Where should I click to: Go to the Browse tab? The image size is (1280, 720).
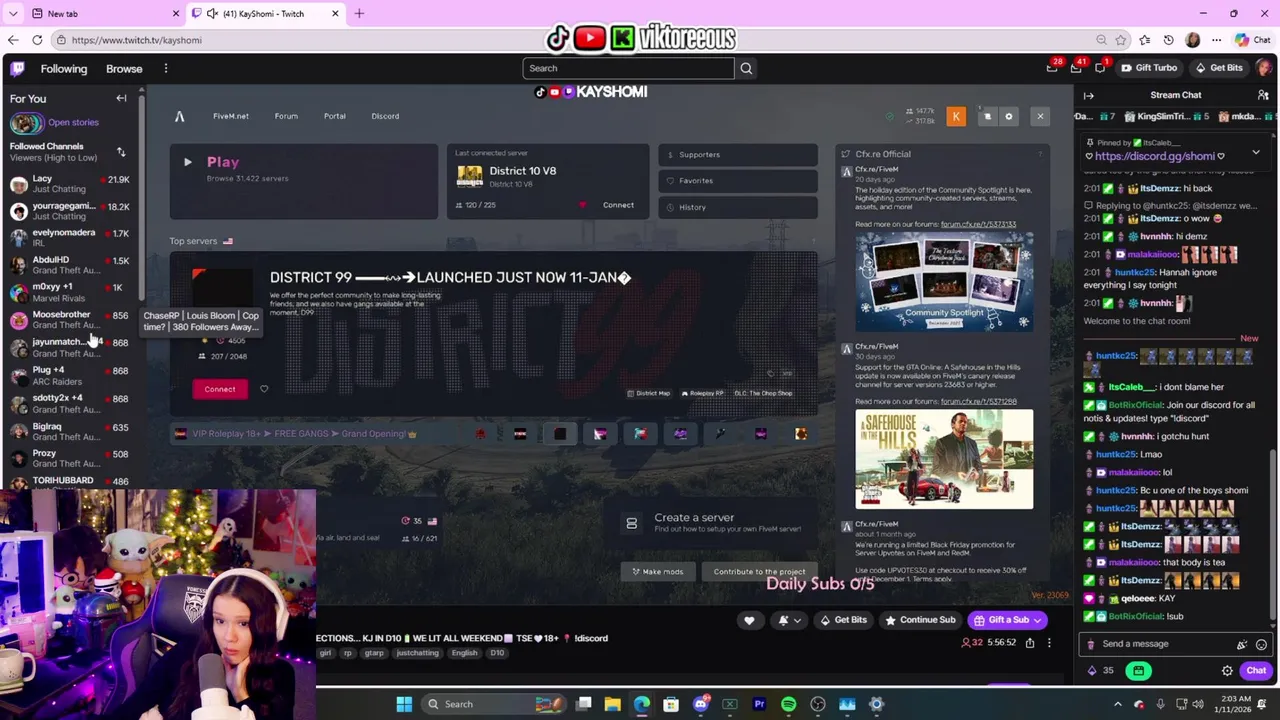tap(124, 68)
